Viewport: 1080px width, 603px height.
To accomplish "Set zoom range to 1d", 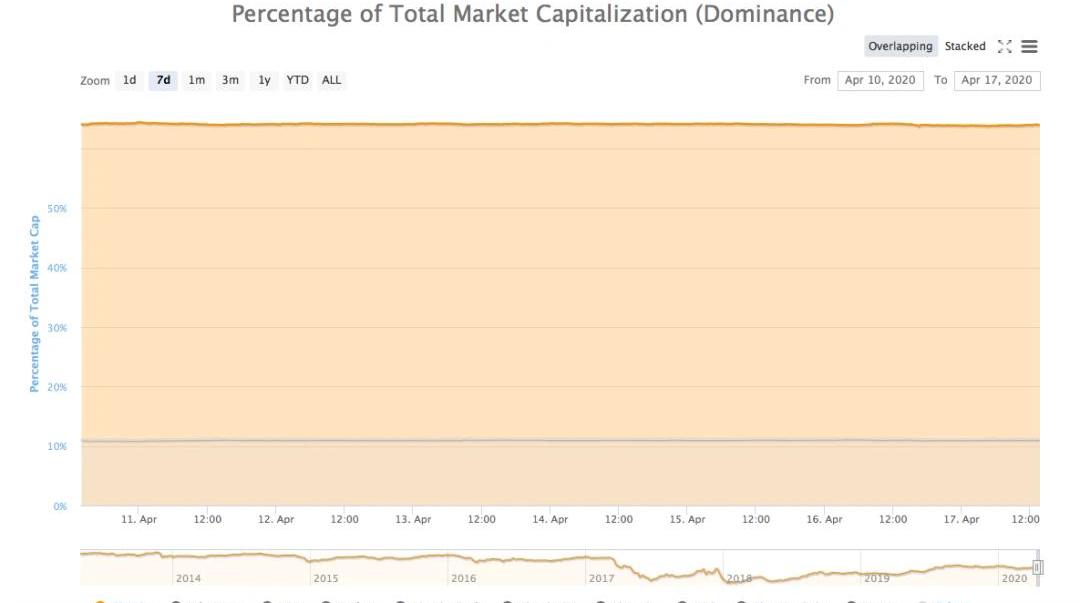I will tap(130, 80).
